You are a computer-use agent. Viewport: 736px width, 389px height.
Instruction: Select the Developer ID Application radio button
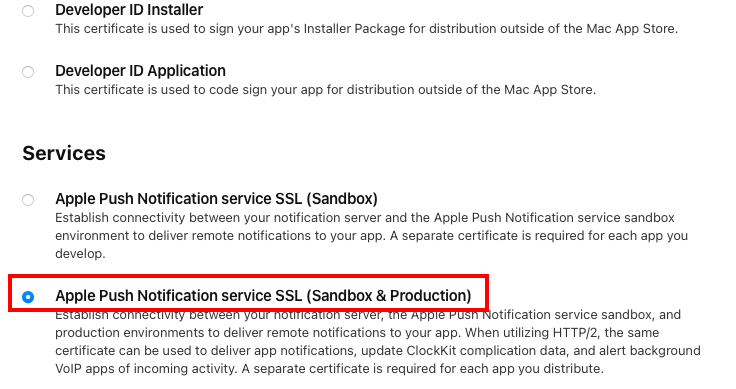pyautogui.click(x=28, y=72)
